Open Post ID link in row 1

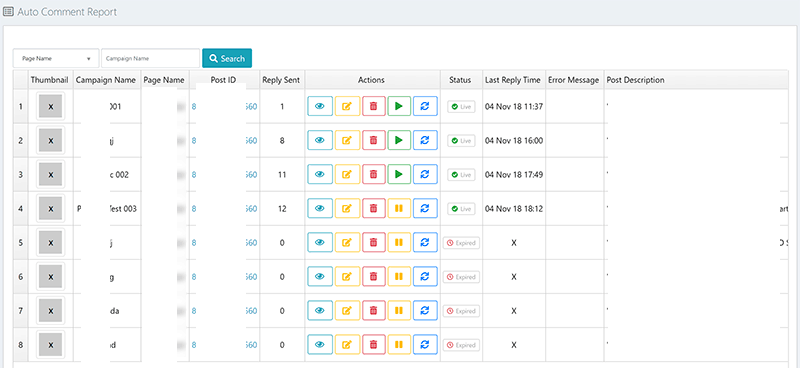click(224, 107)
